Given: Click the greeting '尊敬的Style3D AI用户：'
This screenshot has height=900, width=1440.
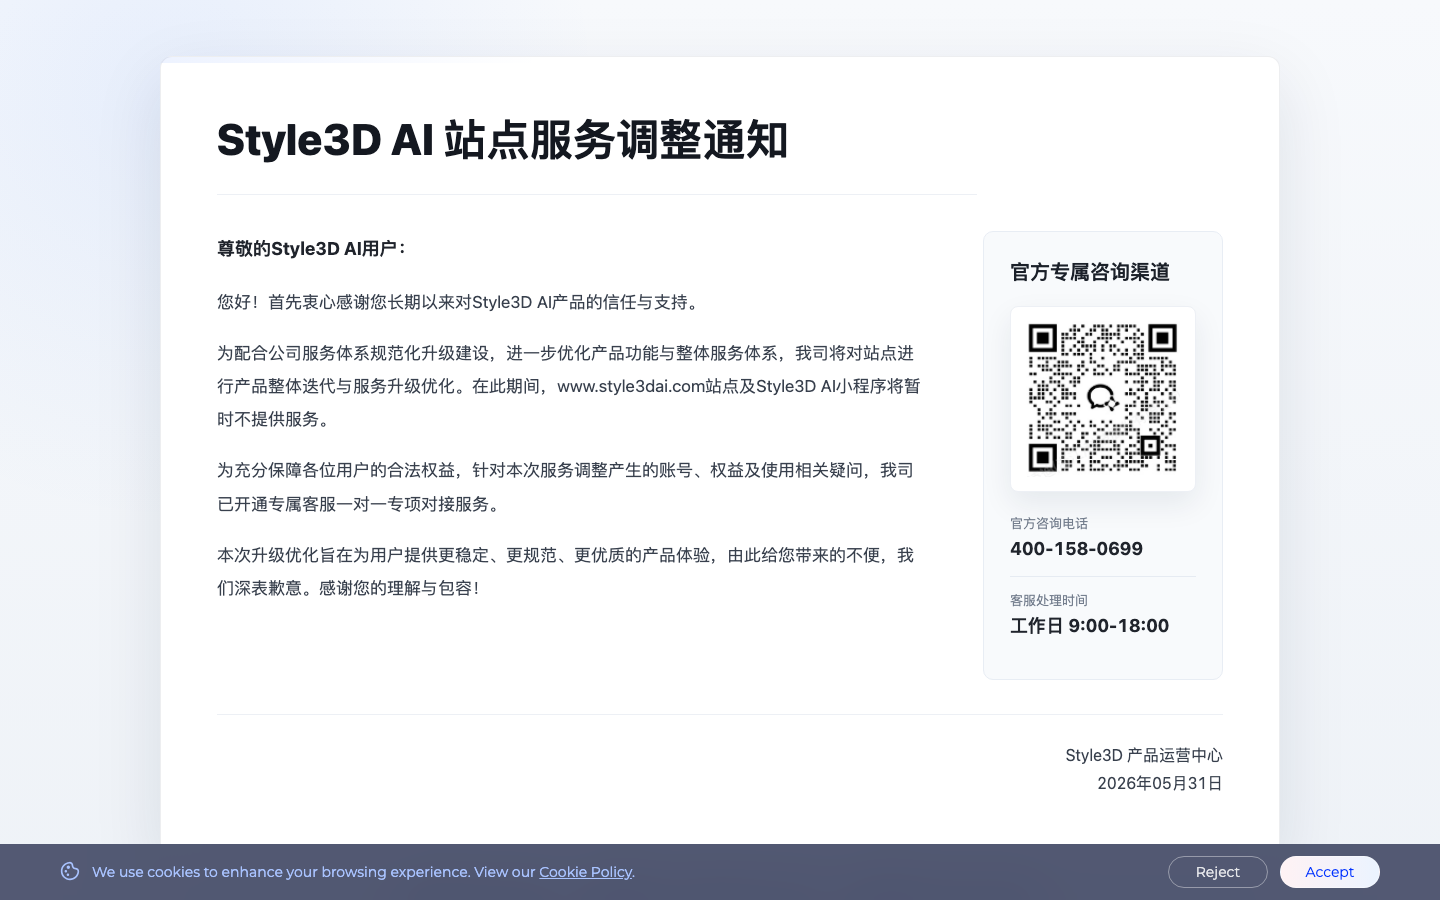Looking at the screenshot, I should [313, 248].
